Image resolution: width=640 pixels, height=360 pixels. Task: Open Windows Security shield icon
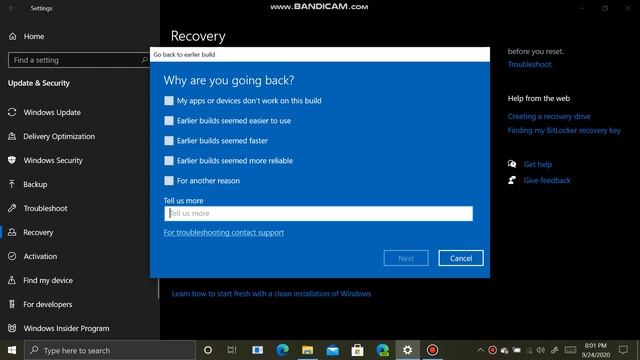(x=12, y=160)
